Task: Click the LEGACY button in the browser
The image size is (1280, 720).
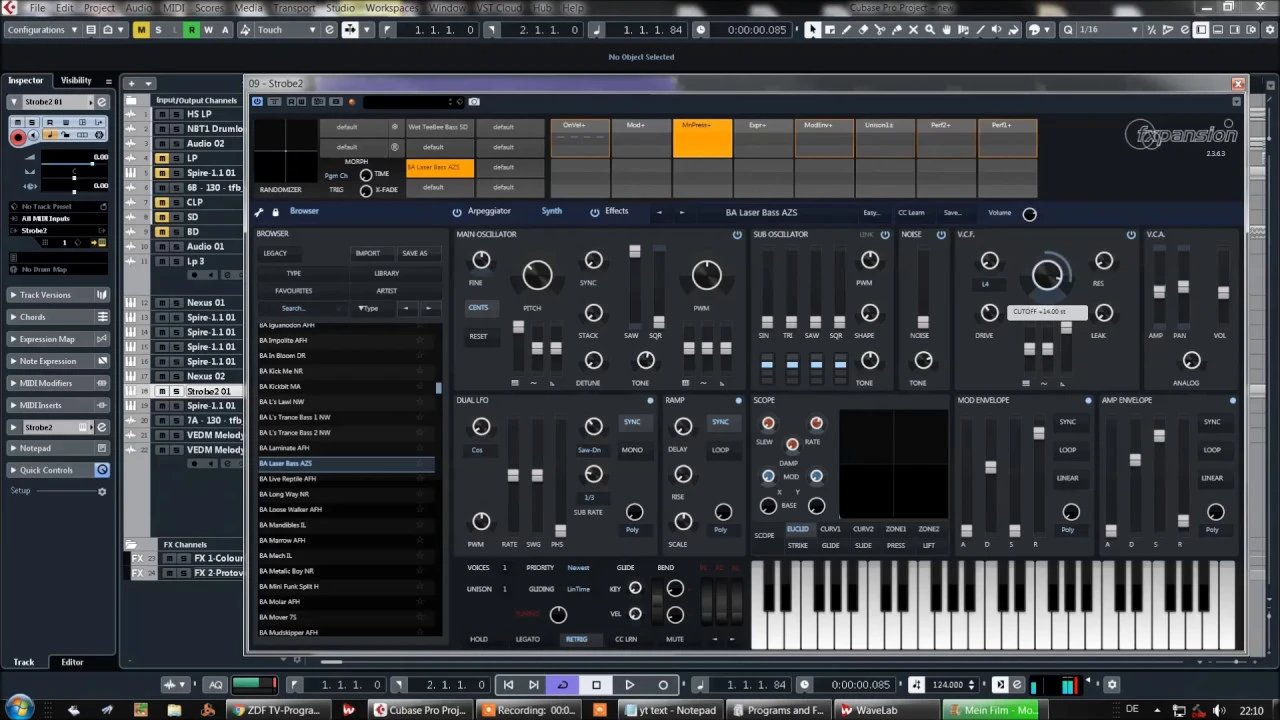Action: click(275, 253)
